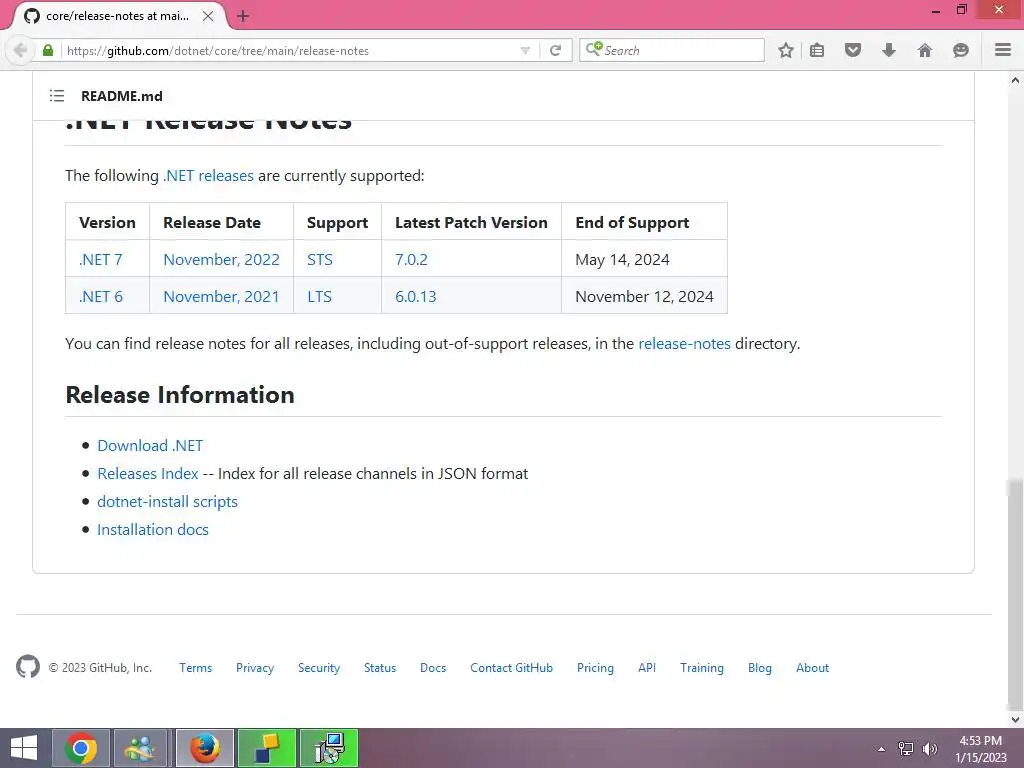The image size is (1024, 768).
Task: Open the release-notes directory link
Action: click(684, 344)
